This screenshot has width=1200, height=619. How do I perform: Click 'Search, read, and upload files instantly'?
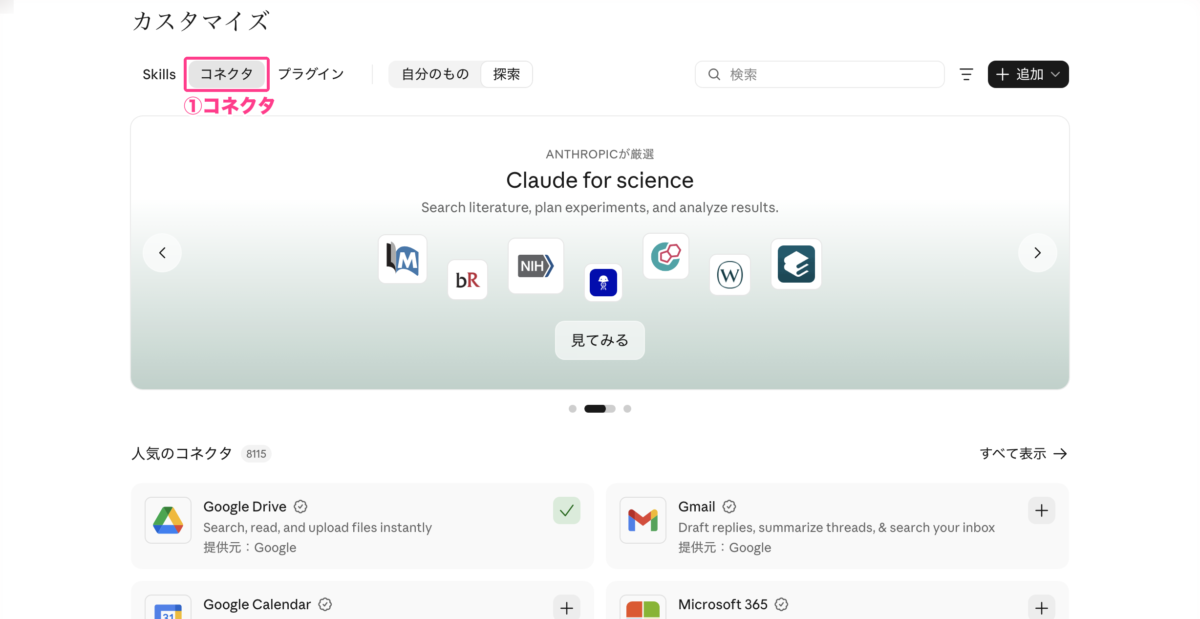point(318,527)
